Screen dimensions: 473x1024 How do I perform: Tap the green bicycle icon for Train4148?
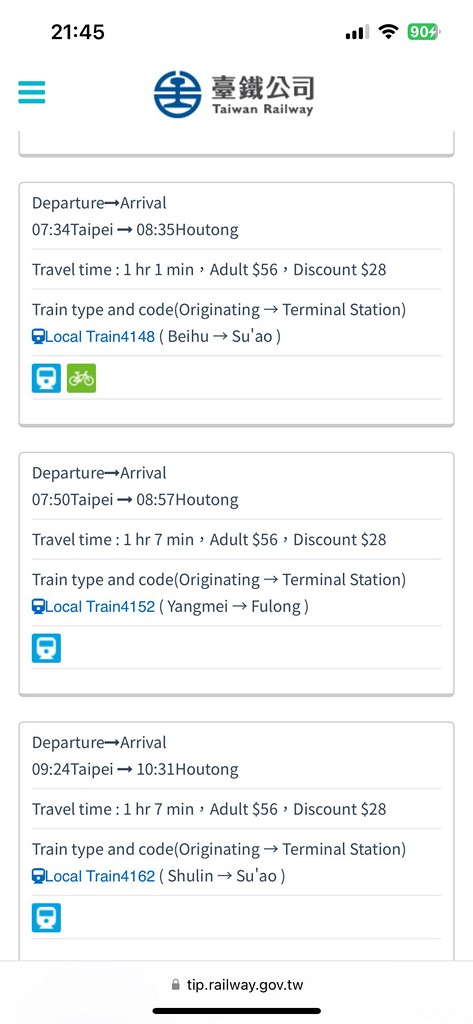(81, 378)
